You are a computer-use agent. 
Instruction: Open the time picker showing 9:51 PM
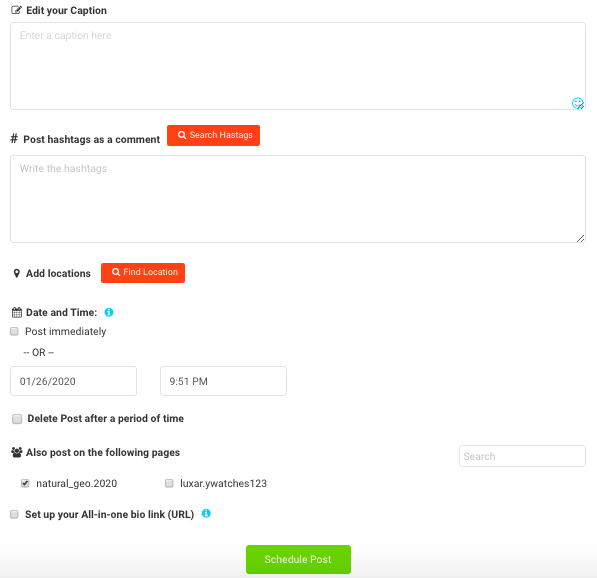click(223, 381)
